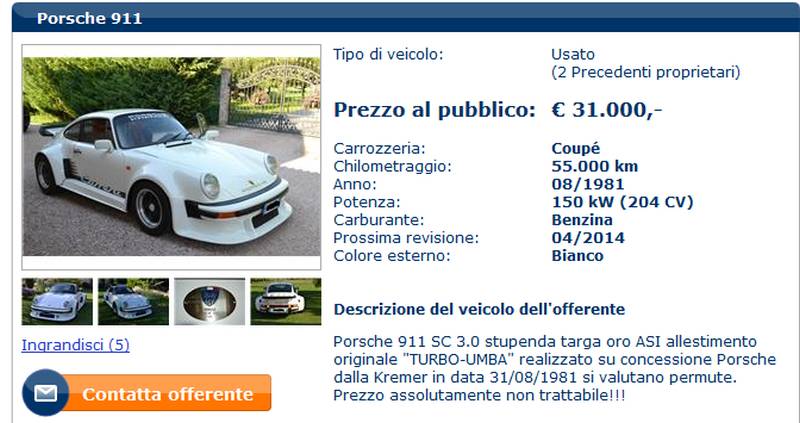Click the € 31.000 price value
This screenshot has height=423, width=800.
[607, 110]
